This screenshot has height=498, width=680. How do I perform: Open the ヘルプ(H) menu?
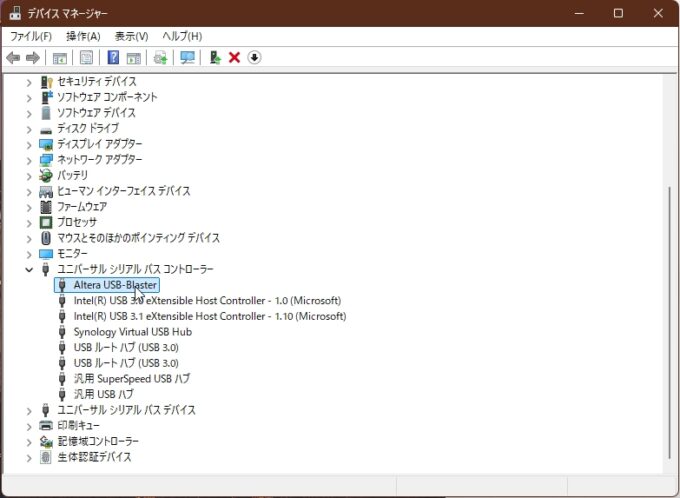tap(182, 36)
